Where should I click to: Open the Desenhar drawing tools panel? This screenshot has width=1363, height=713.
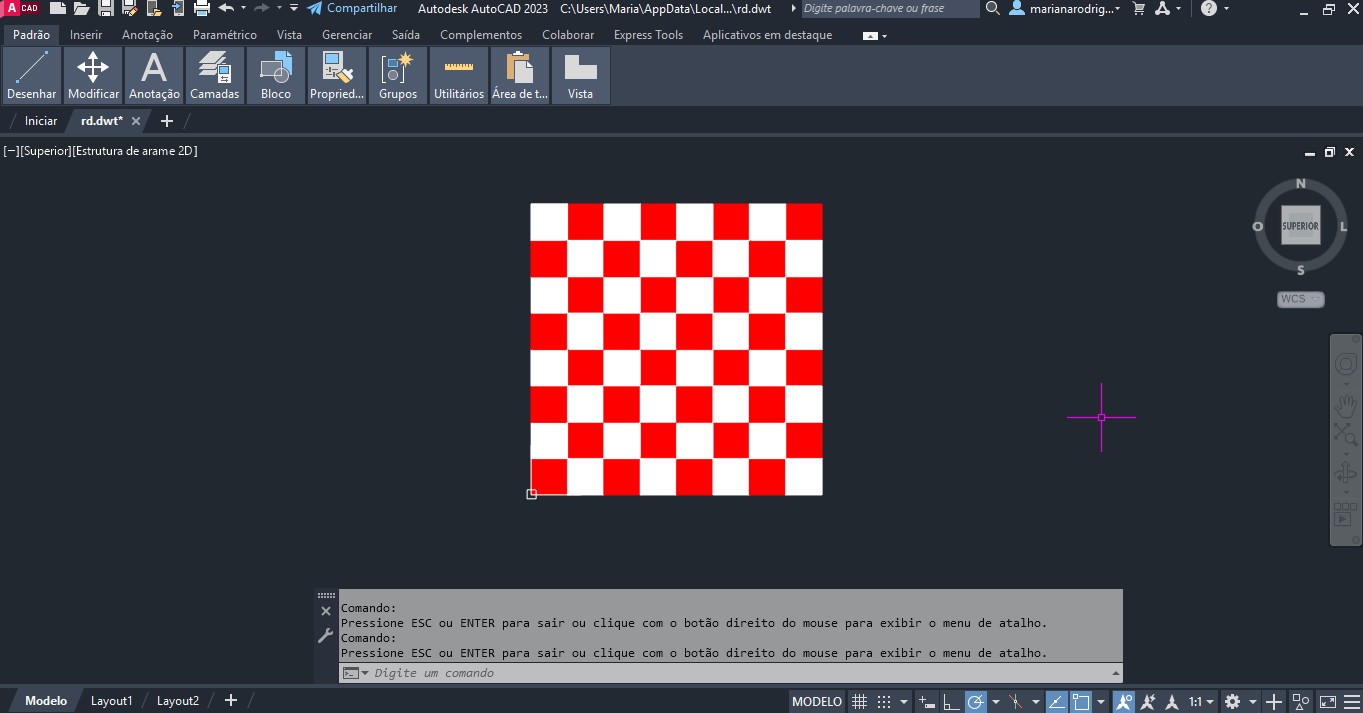coord(32,76)
